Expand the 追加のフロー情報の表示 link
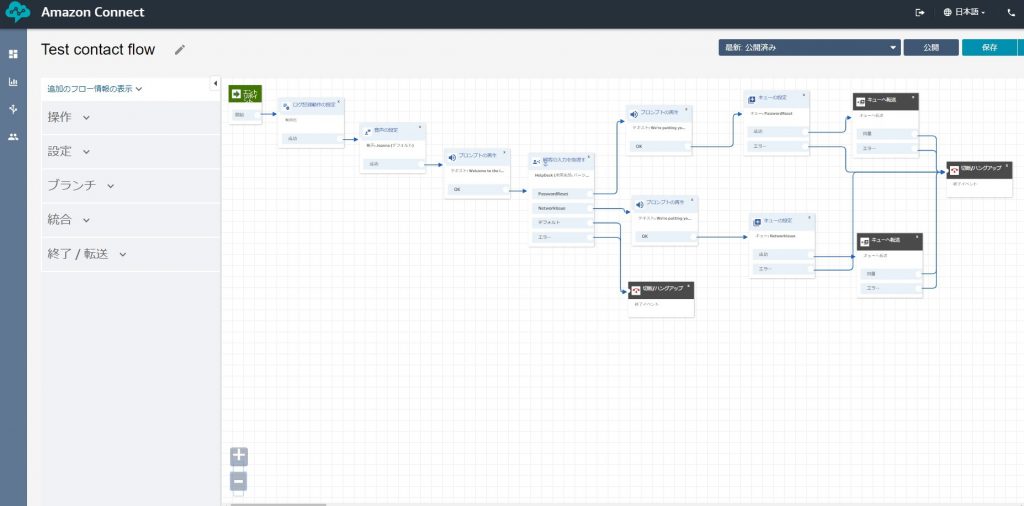1024x506 pixels. click(x=95, y=89)
